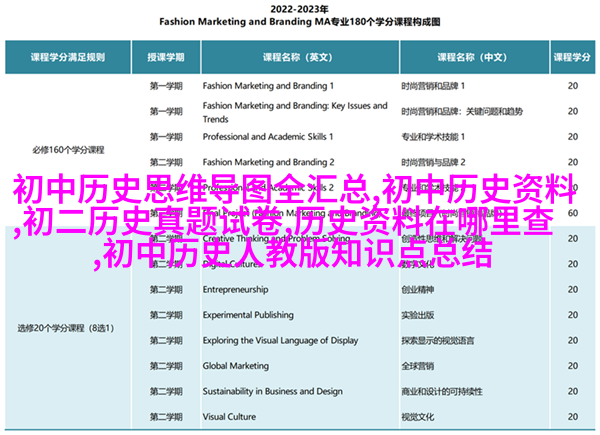600x435 pixels.
Task: Click Sustainability in Business and Design cell
Action: tap(272, 389)
